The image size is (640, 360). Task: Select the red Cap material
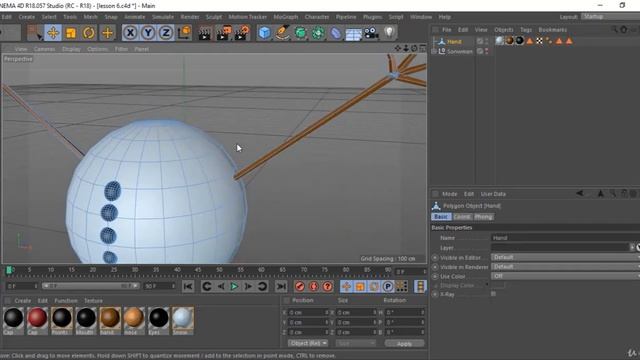click(37, 320)
